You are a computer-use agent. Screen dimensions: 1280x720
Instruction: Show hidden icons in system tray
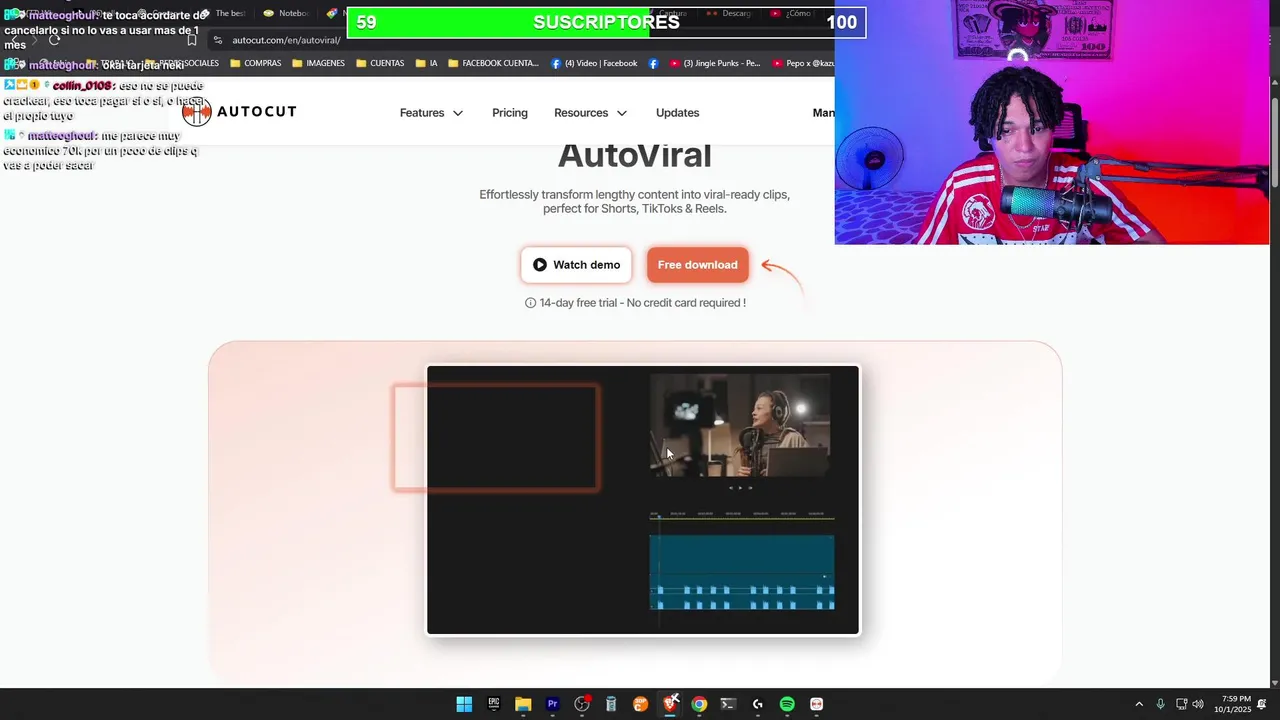tap(1138, 704)
